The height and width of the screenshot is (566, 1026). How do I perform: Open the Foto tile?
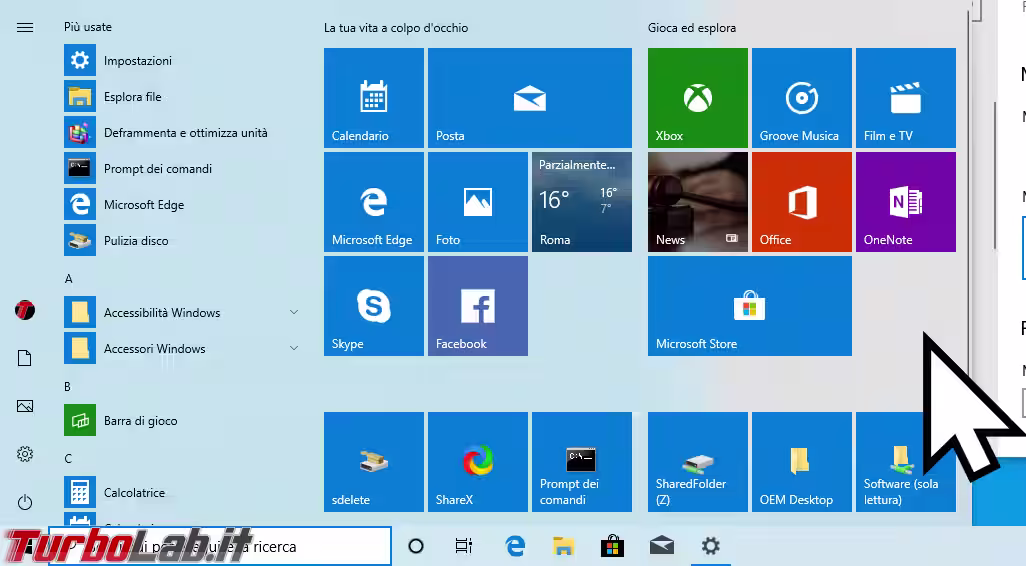pyautogui.click(x=478, y=202)
